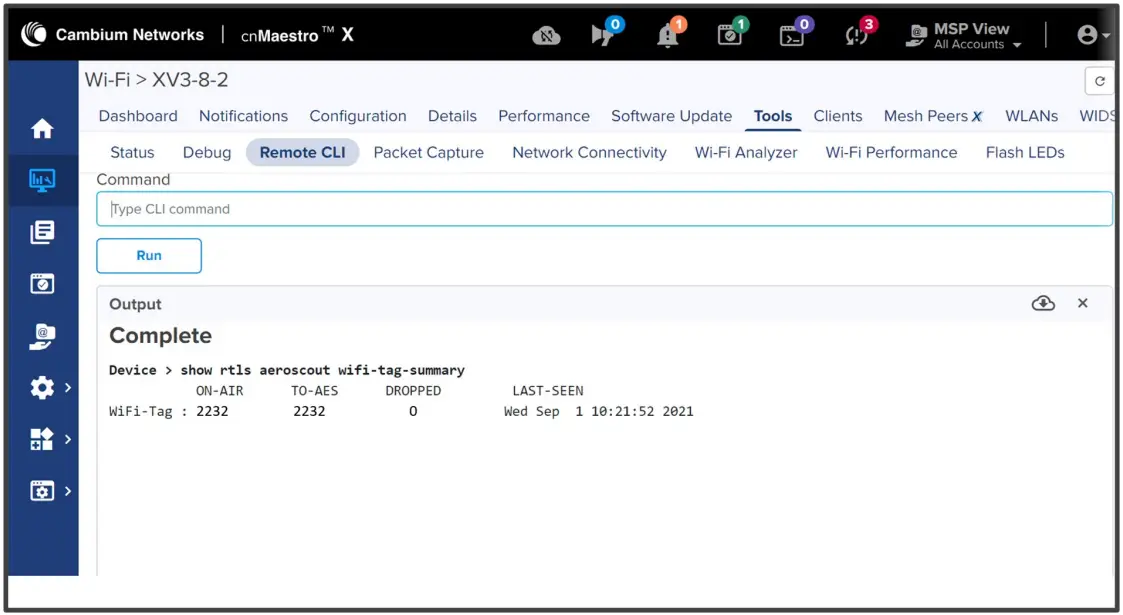1123x615 pixels.
Task: Click the cloud connectivity status icon
Action: (x=547, y=35)
